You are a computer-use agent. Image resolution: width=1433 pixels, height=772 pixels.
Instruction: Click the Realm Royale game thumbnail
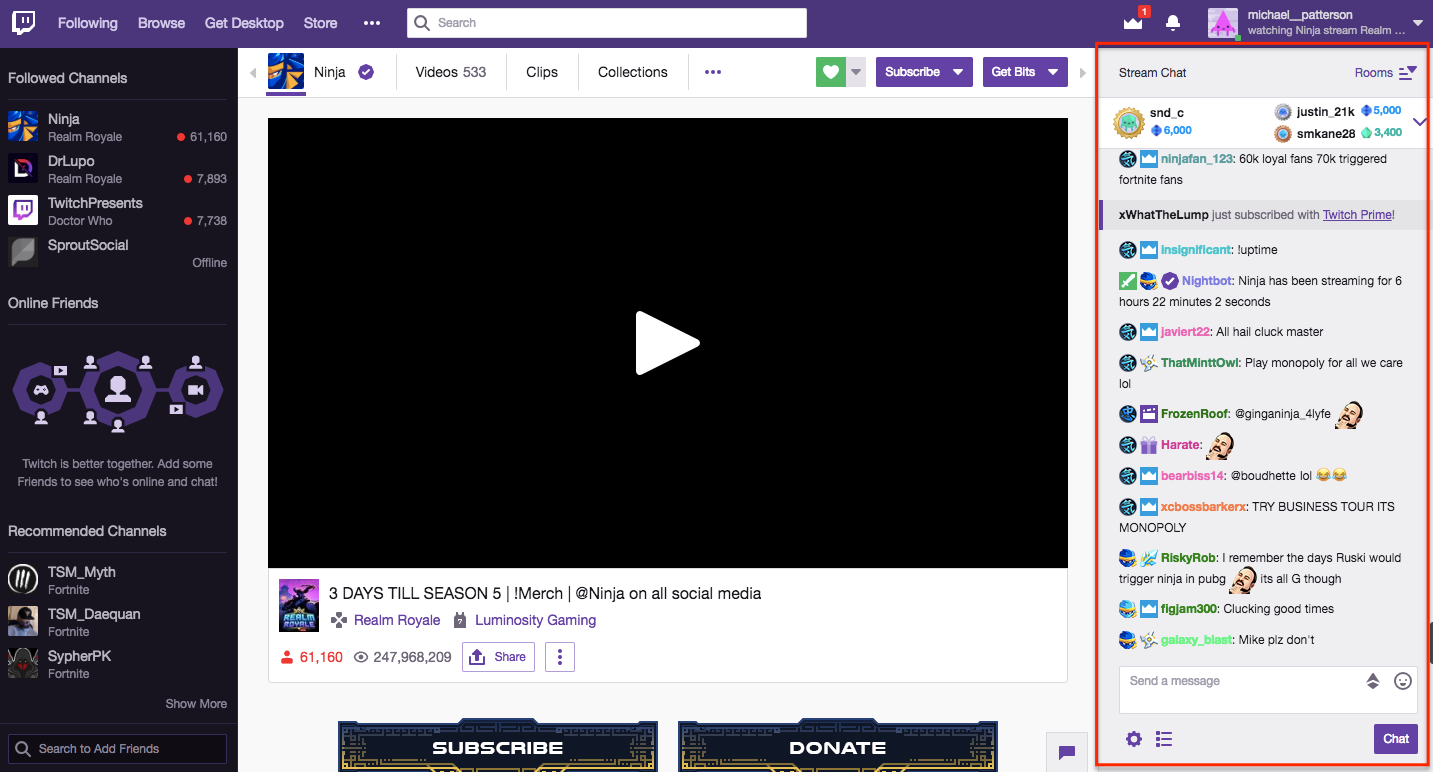click(299, 605)
